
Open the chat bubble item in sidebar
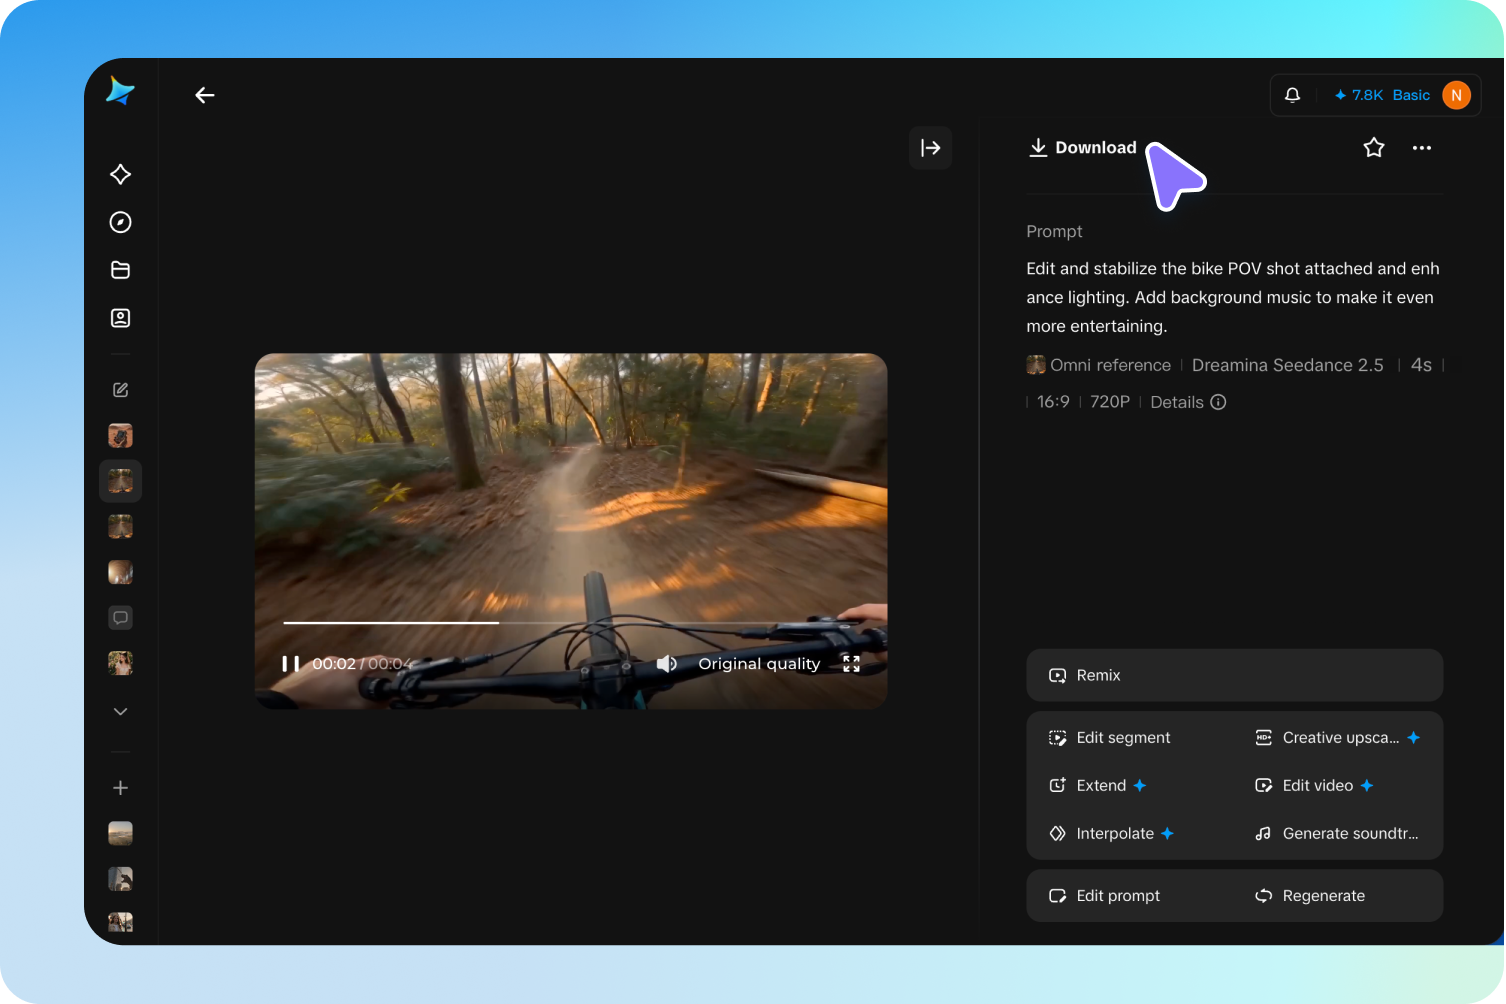click(x=121, y=618)
